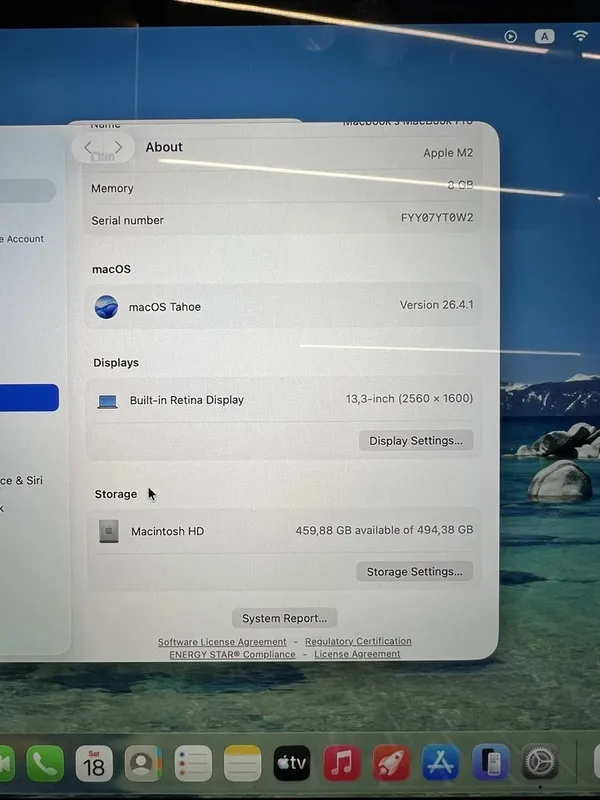Screen dimensions: 600x800
Task: Open System Settings gear in Dock
Action: [x=540, y=764]
